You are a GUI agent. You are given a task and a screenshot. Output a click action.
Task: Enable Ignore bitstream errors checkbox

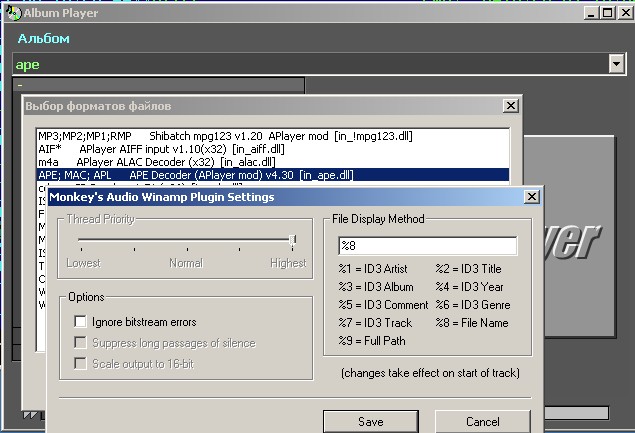click(x=80, y=322)
